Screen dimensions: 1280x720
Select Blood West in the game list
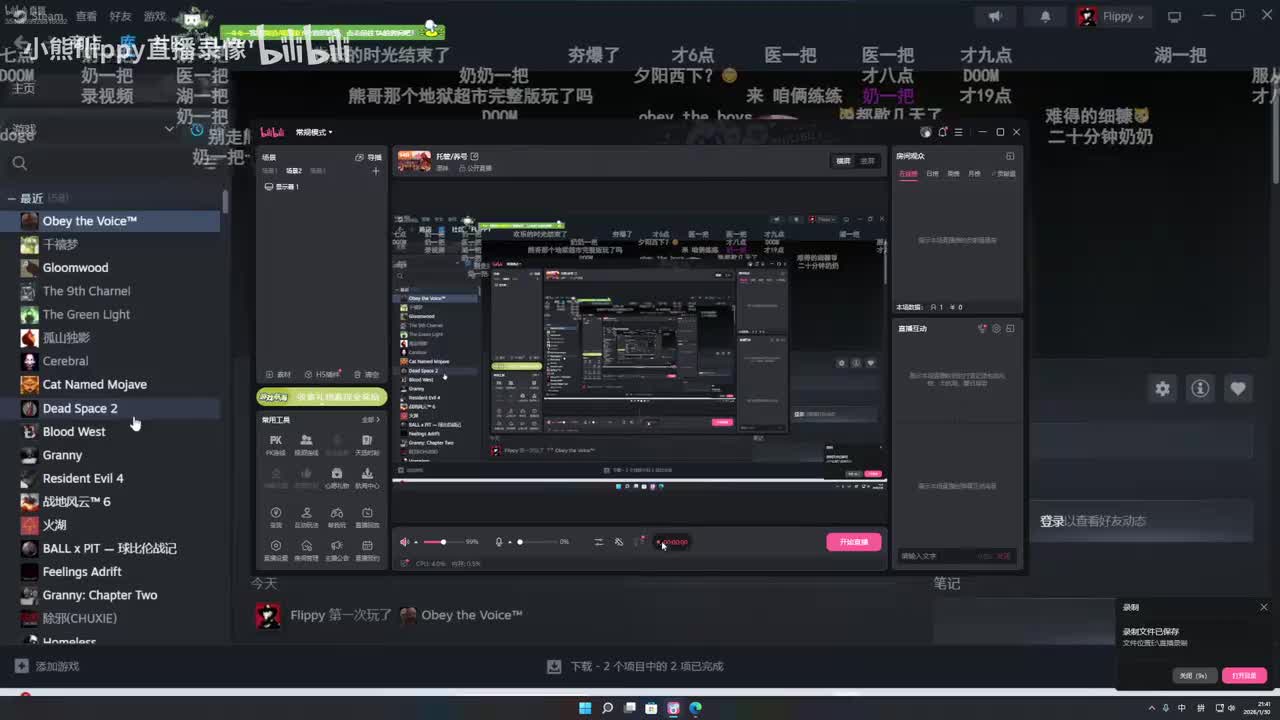coord(110,431)
